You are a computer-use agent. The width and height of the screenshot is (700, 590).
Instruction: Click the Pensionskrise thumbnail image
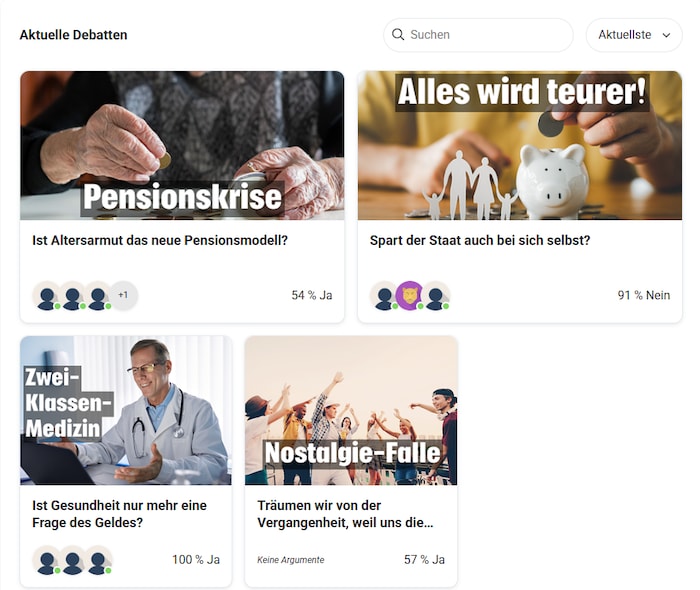pos(182,145)
